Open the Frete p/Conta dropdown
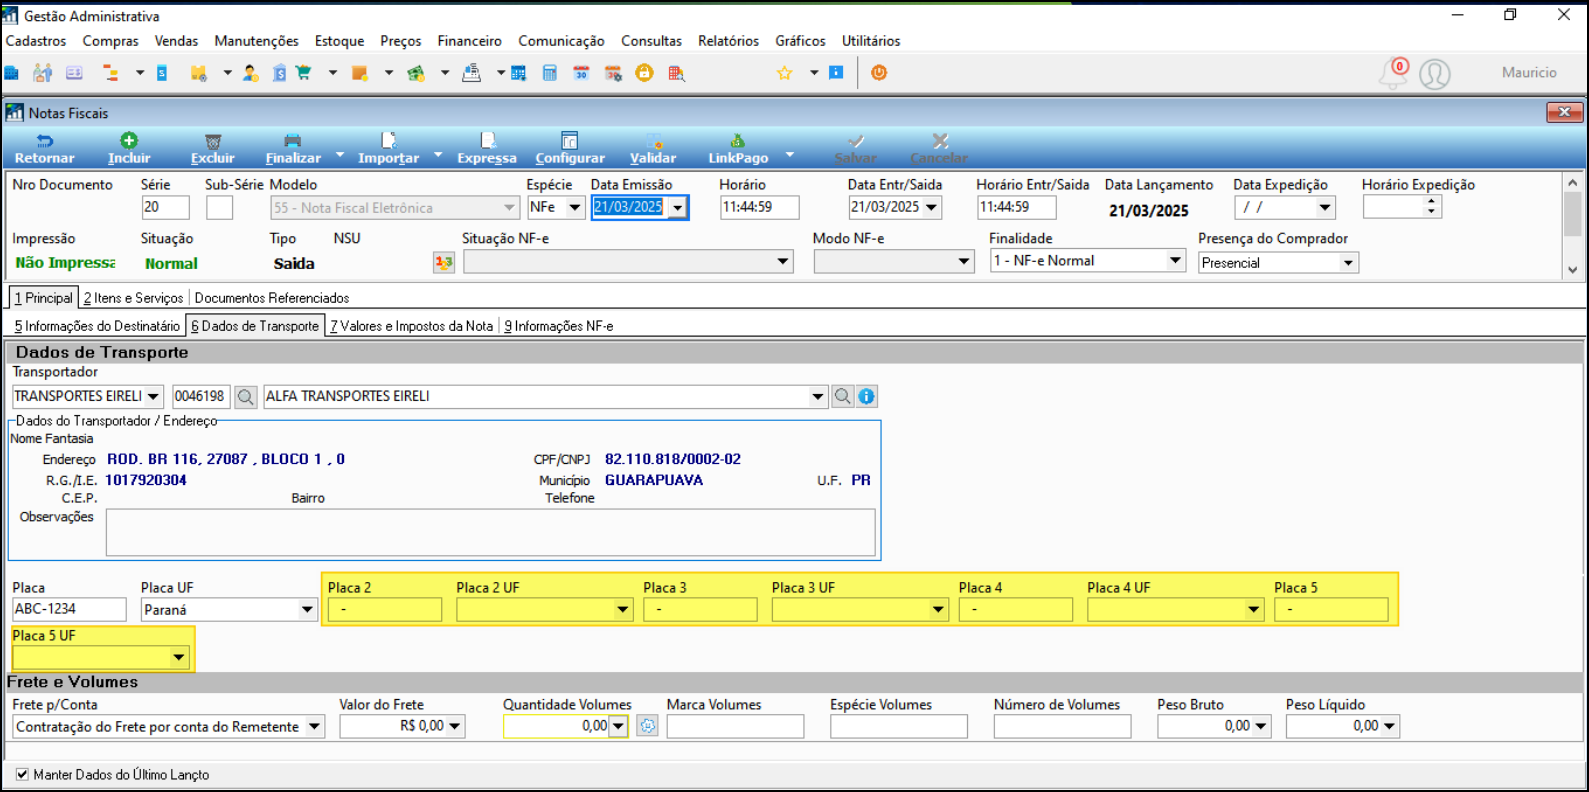The image size is (1589, 792). click(x=314, y=726)
